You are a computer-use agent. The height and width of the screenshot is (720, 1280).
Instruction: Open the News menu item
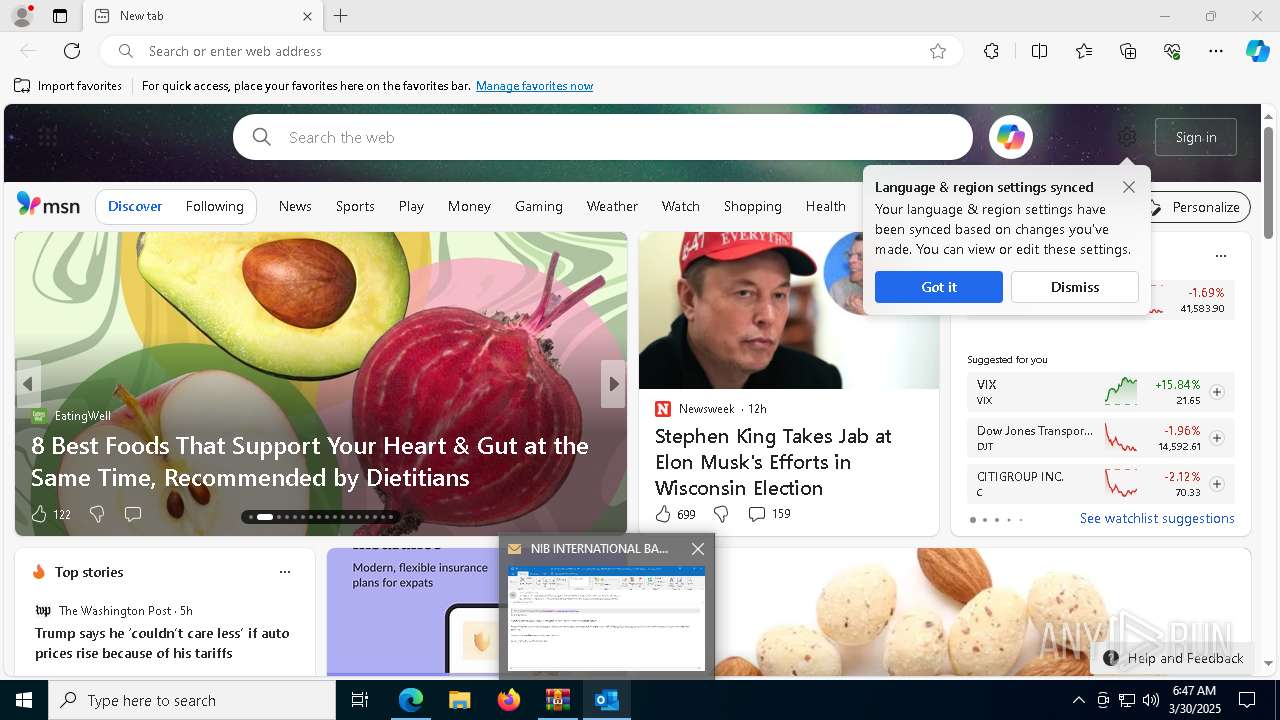tap(295, 206)
